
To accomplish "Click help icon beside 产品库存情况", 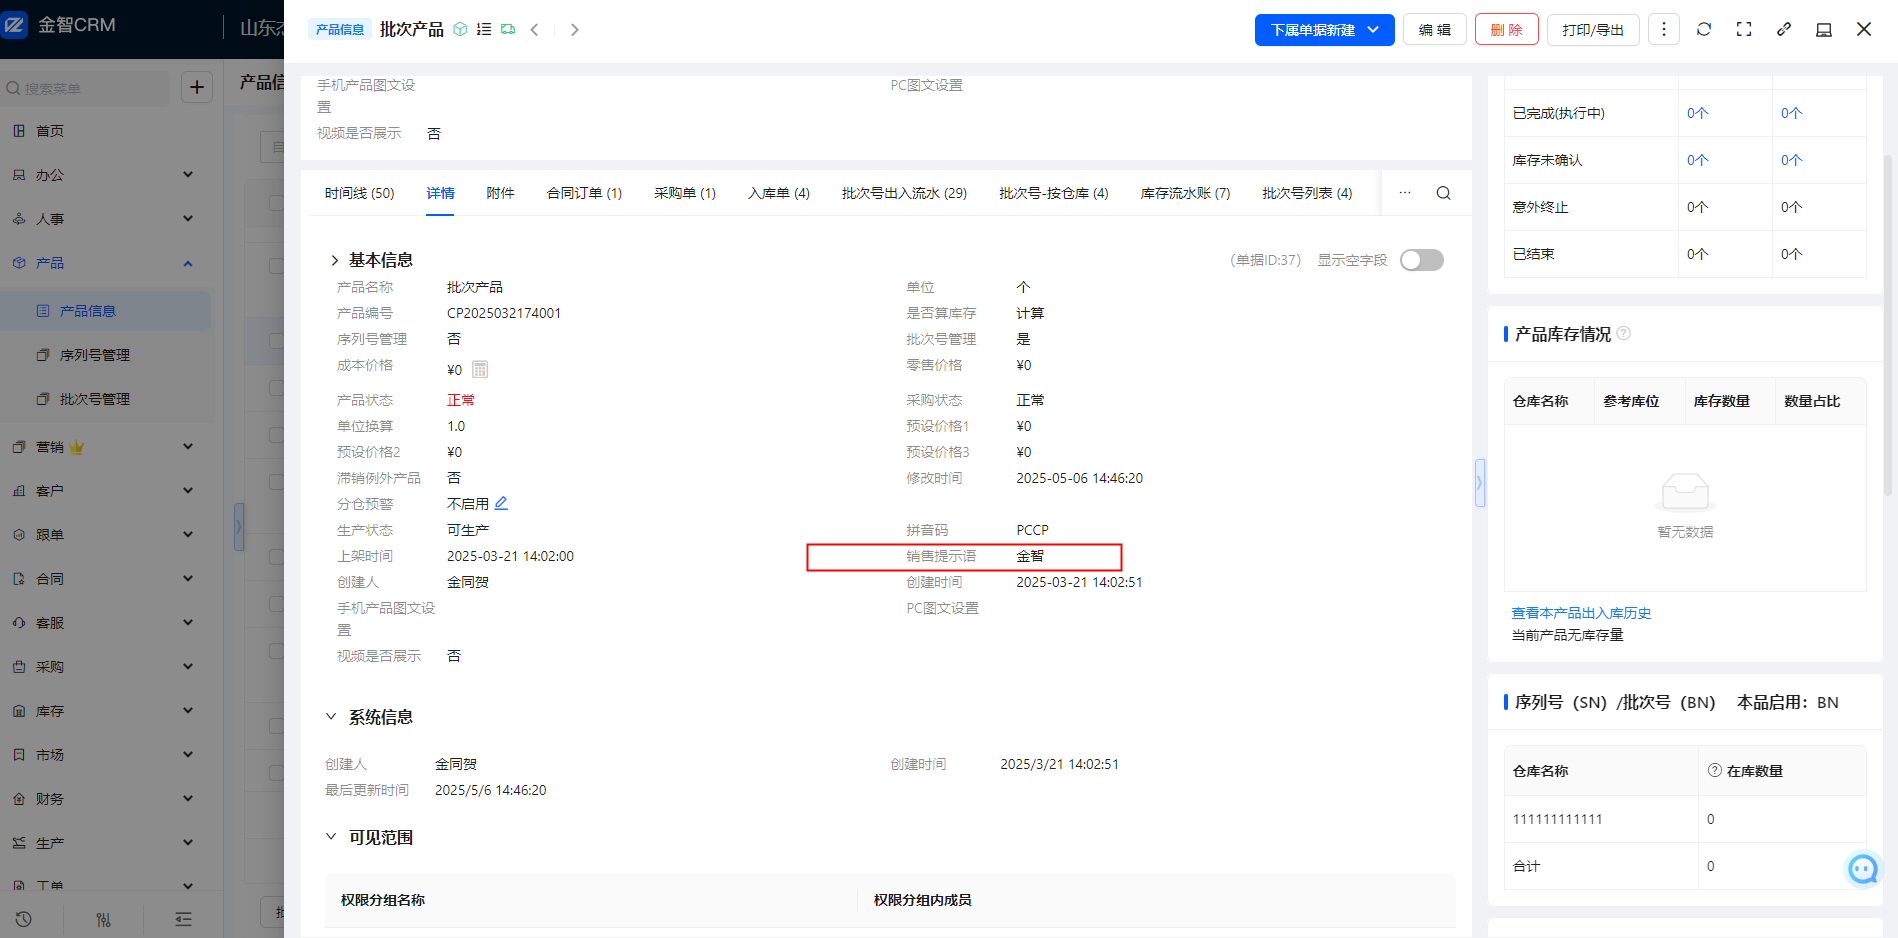I will point(1624,333).
